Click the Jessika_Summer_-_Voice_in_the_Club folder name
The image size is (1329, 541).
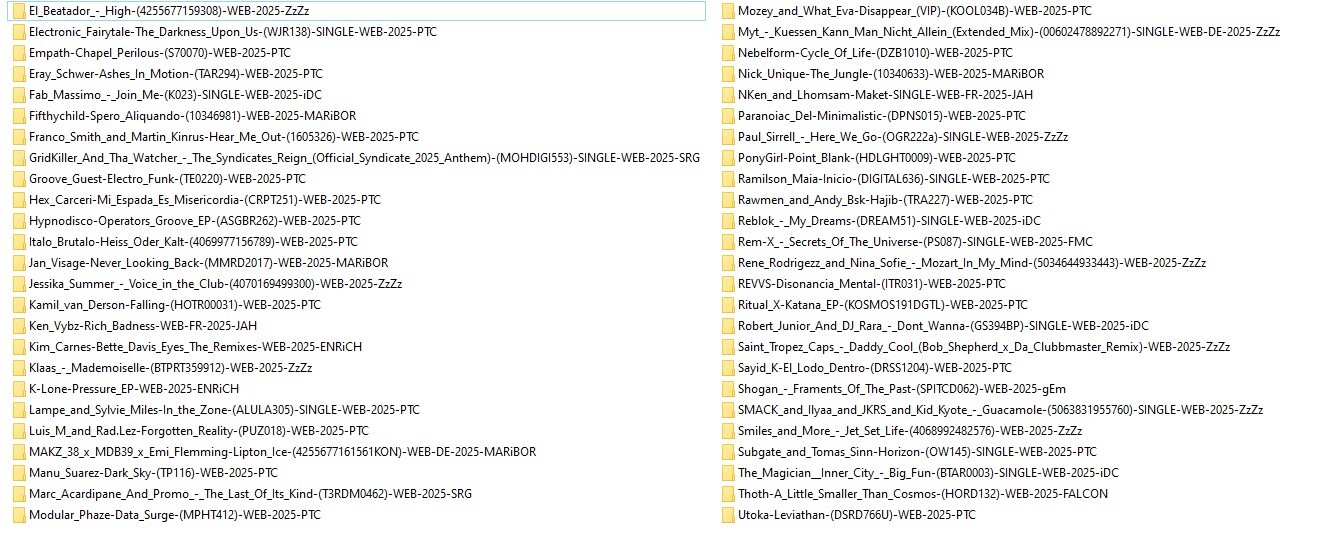tap(215, 284)
